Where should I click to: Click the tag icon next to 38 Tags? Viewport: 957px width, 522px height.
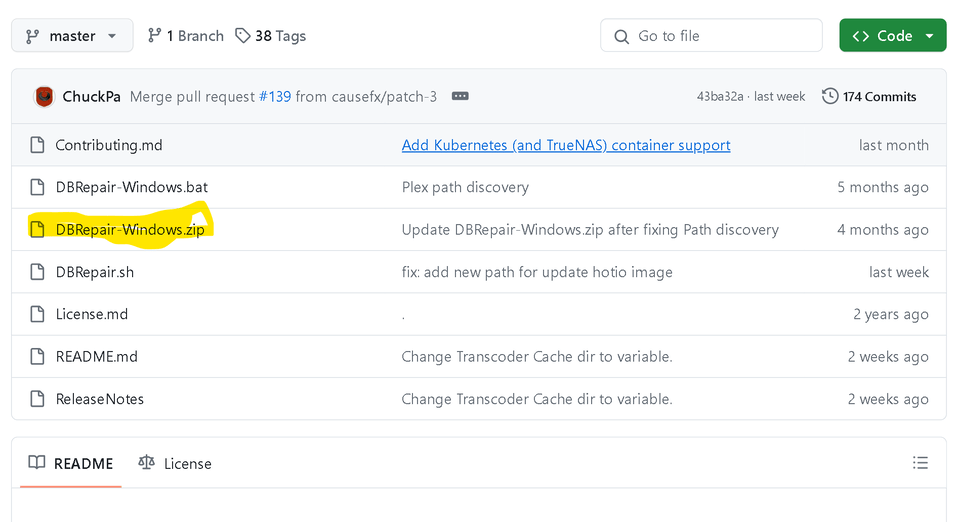coord(243,36)
